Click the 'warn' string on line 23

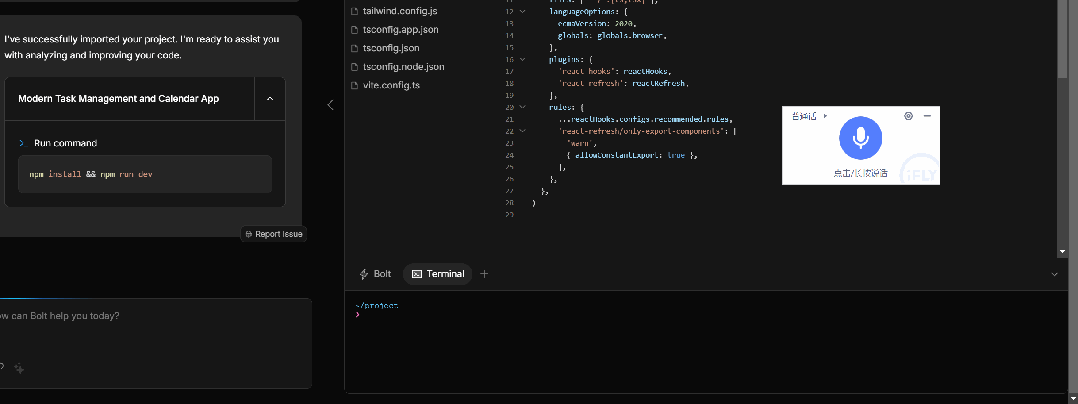pos(582,143)
